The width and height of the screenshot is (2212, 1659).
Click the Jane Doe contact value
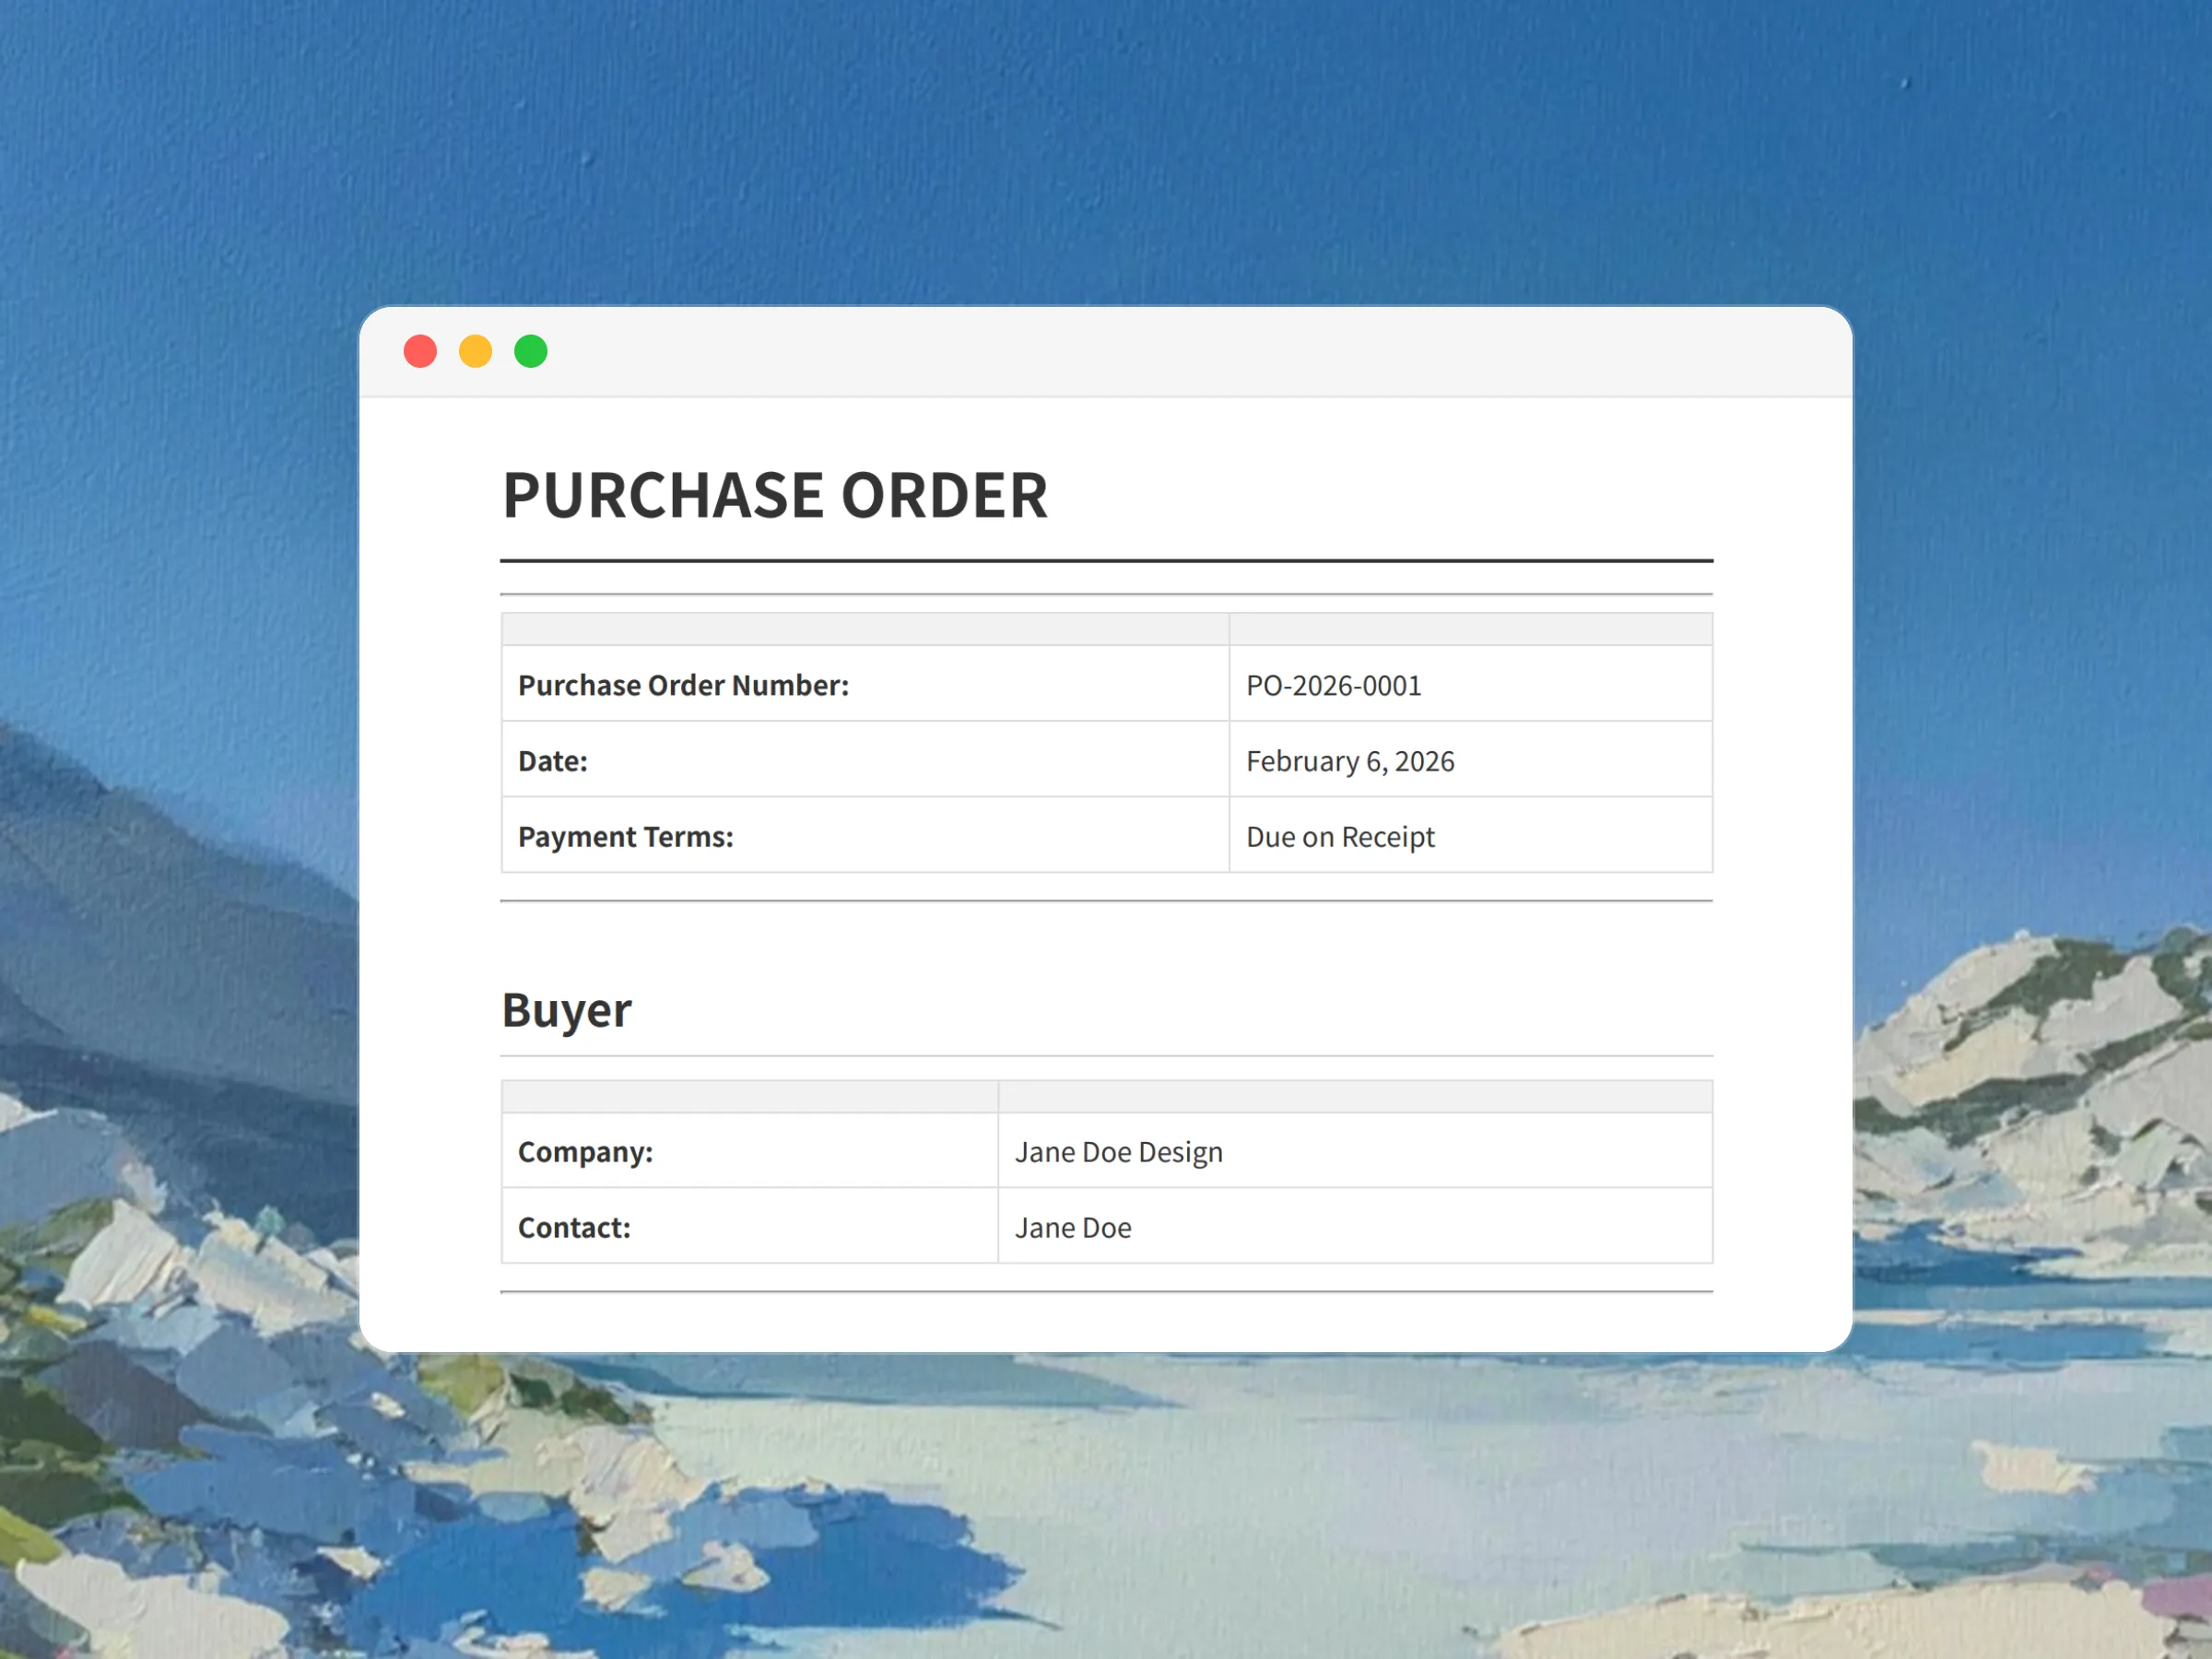[x=1073, y=1227]
